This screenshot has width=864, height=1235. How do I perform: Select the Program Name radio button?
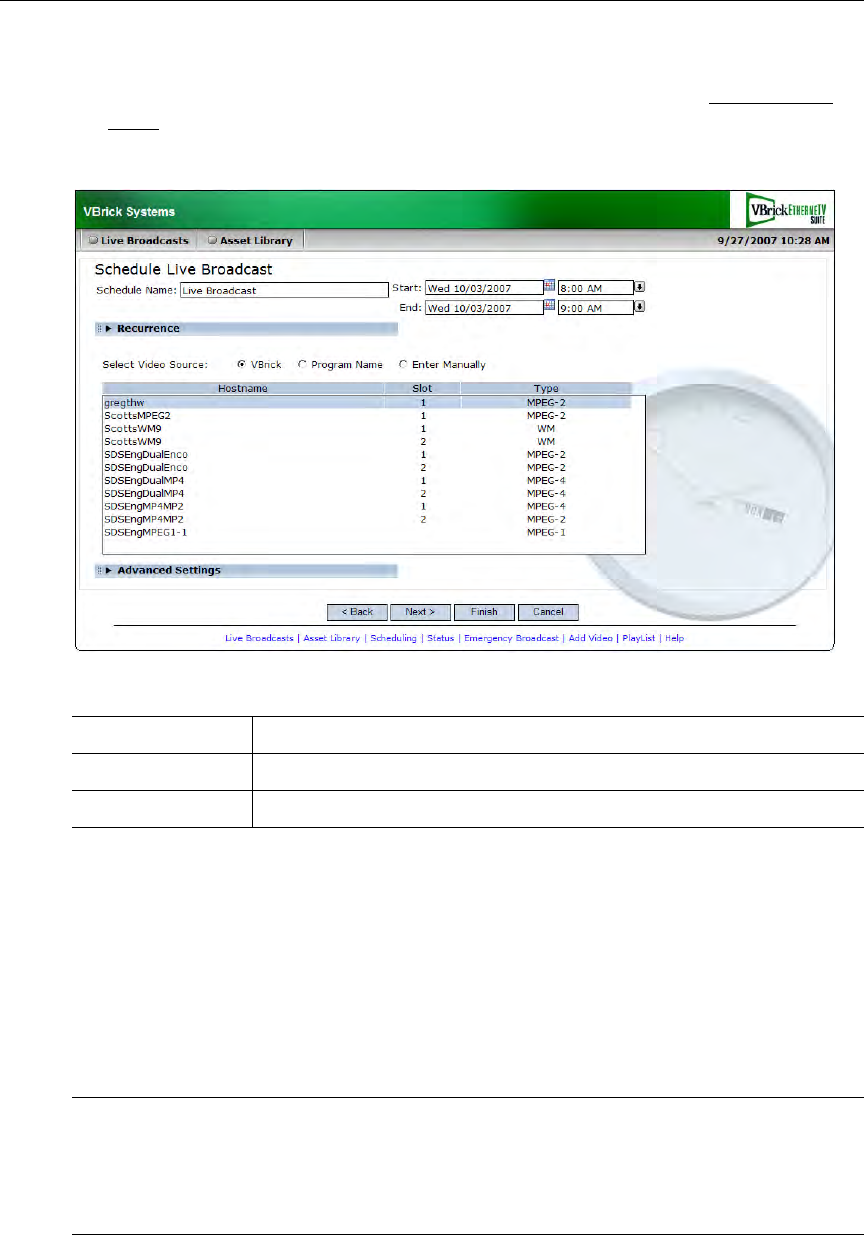[x=302, y=365]
